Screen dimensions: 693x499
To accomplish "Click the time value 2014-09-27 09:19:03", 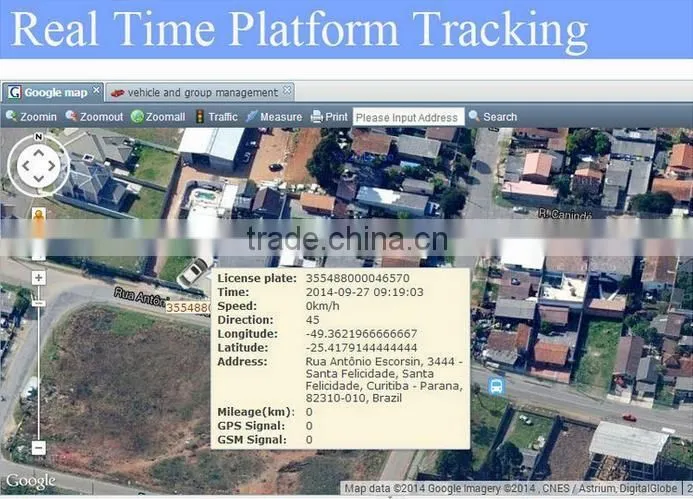I will coord(365,292).
